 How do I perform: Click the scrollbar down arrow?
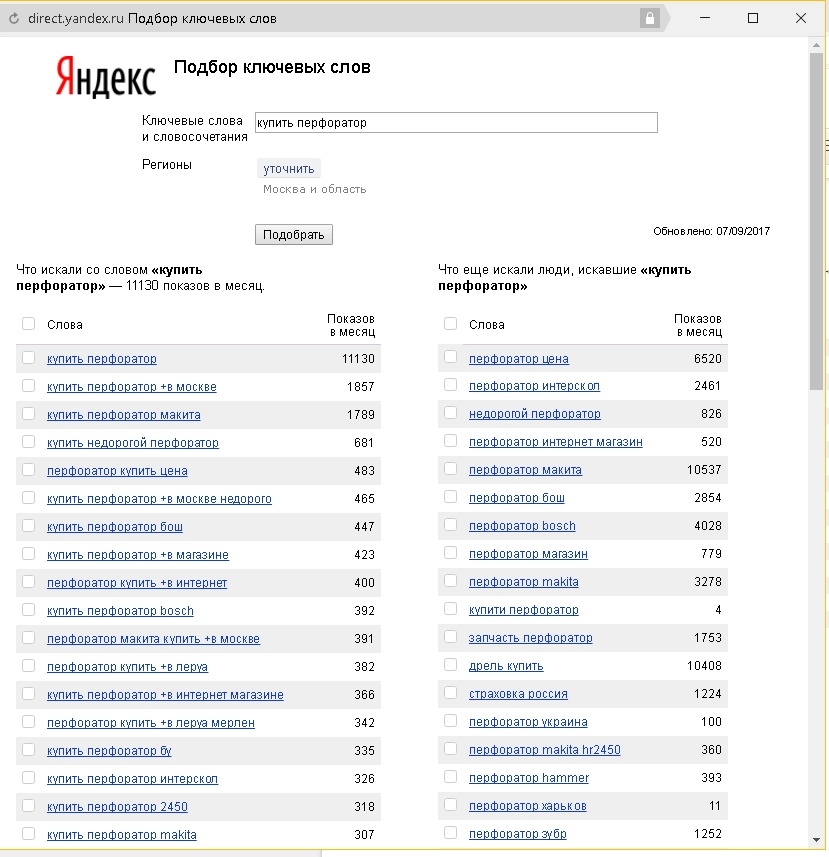pos(816,840)
